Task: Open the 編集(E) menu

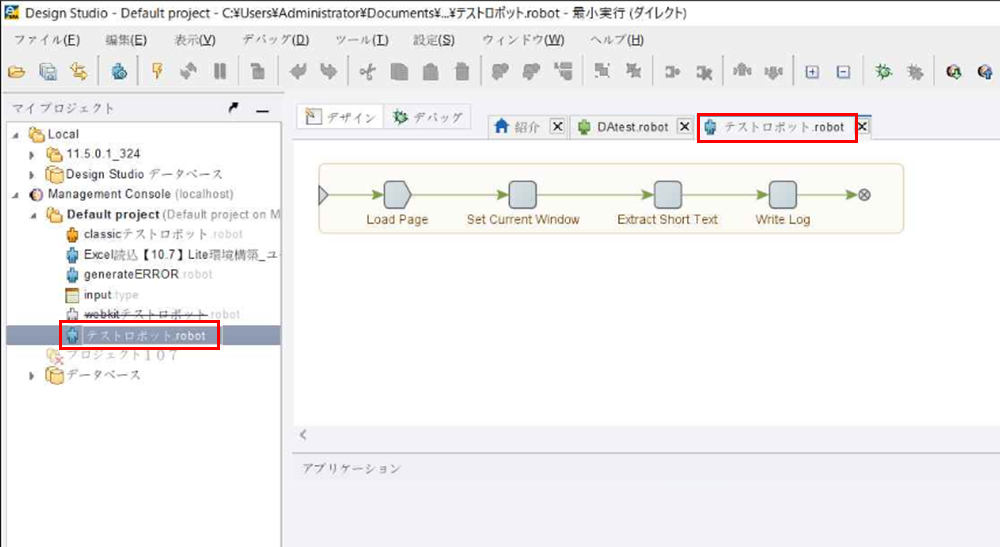Action: (126, 40)
